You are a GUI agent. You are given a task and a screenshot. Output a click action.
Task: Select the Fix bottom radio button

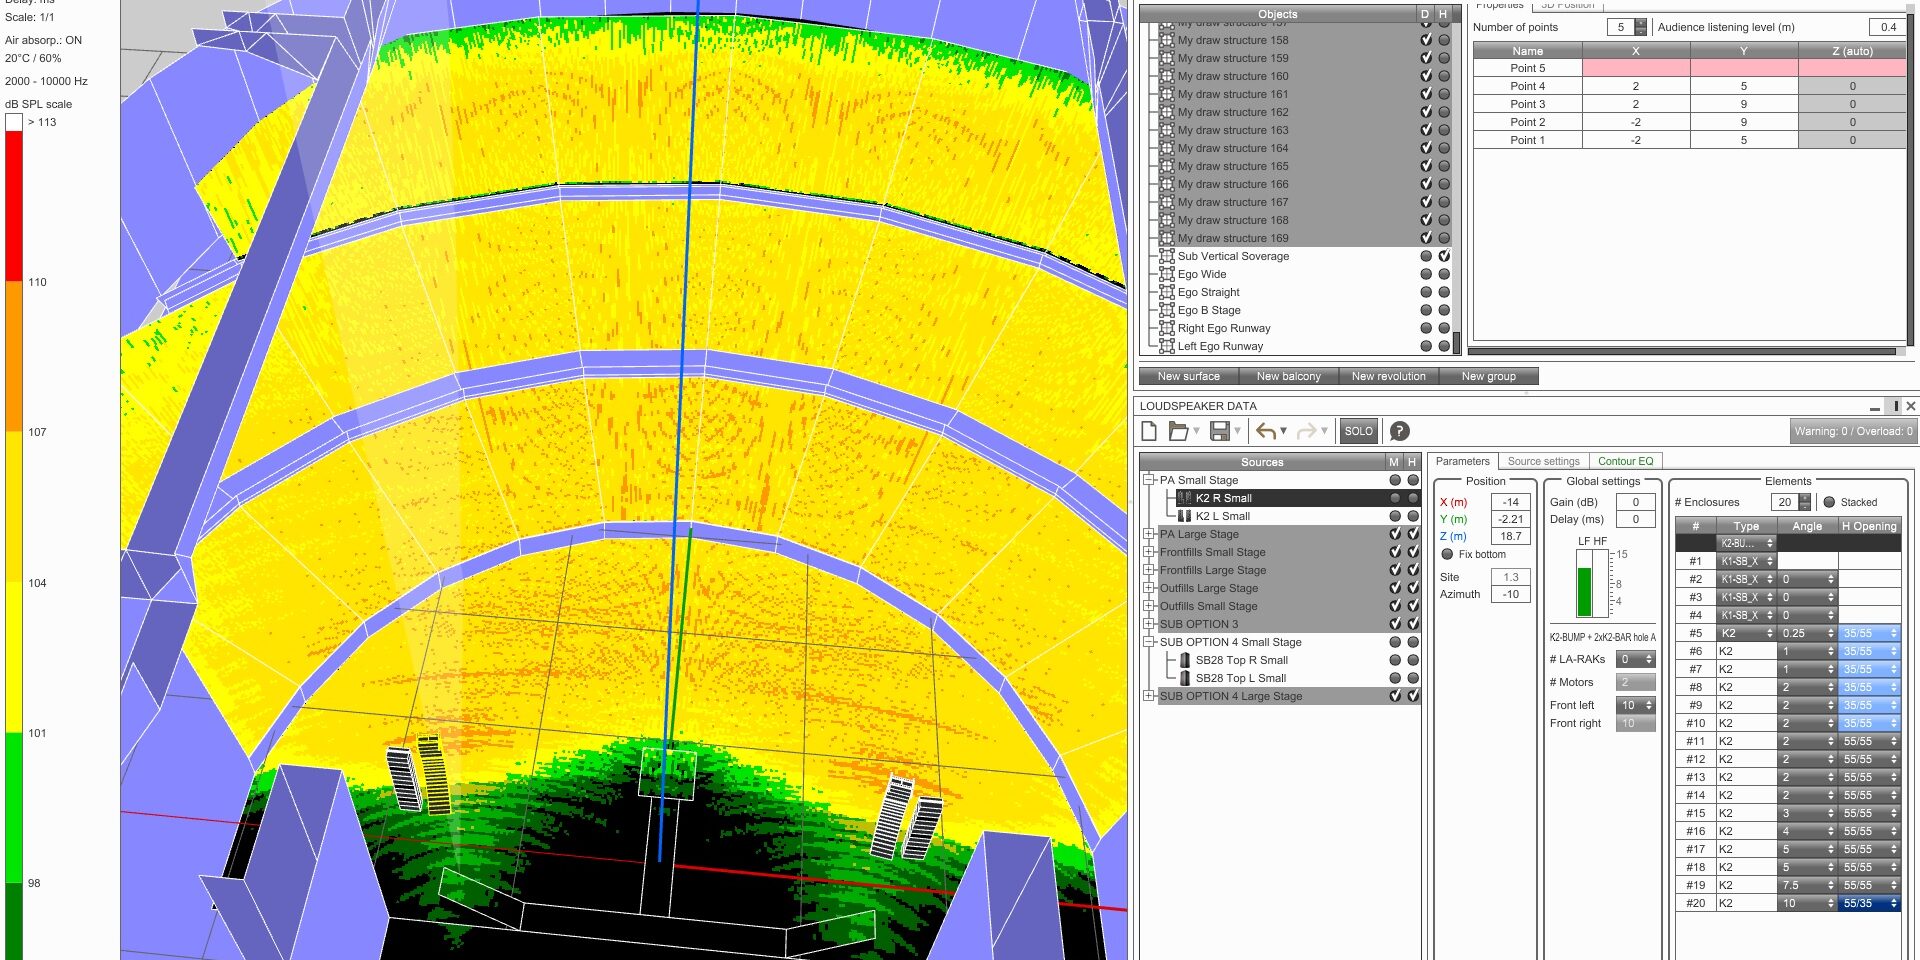[x=1447, y=554]
